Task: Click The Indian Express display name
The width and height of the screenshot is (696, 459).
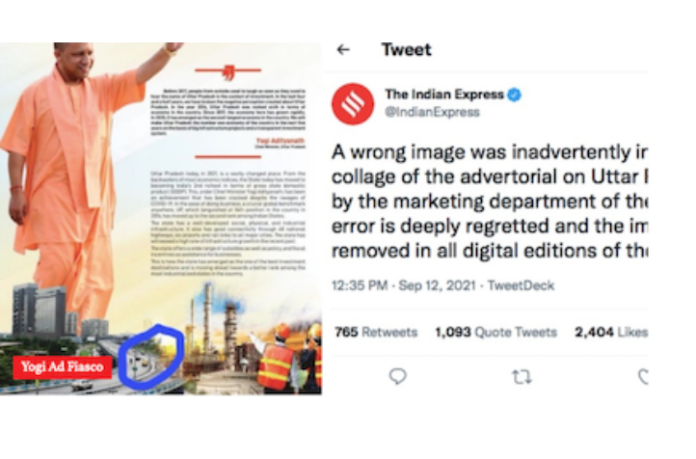Action: click(x=444, y=95)
